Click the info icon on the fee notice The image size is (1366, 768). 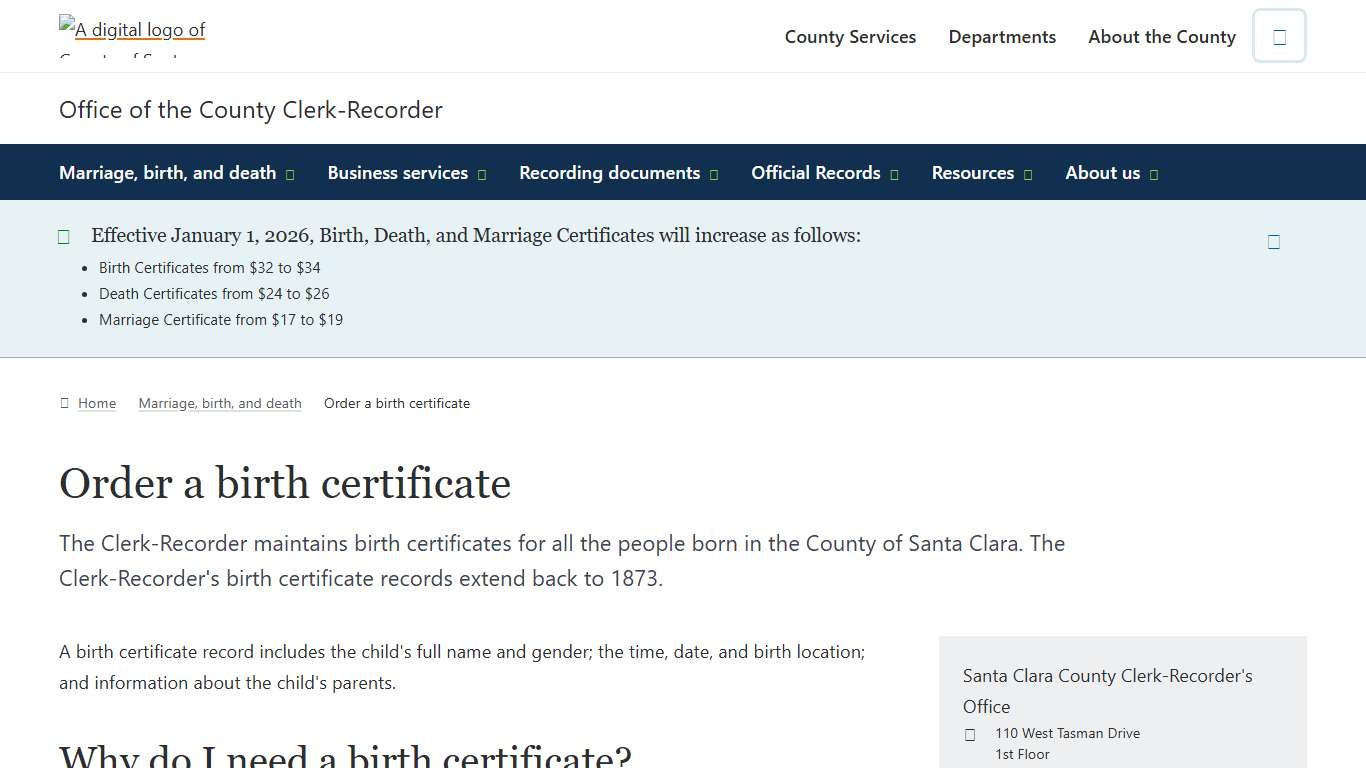(x=63, y=236)
